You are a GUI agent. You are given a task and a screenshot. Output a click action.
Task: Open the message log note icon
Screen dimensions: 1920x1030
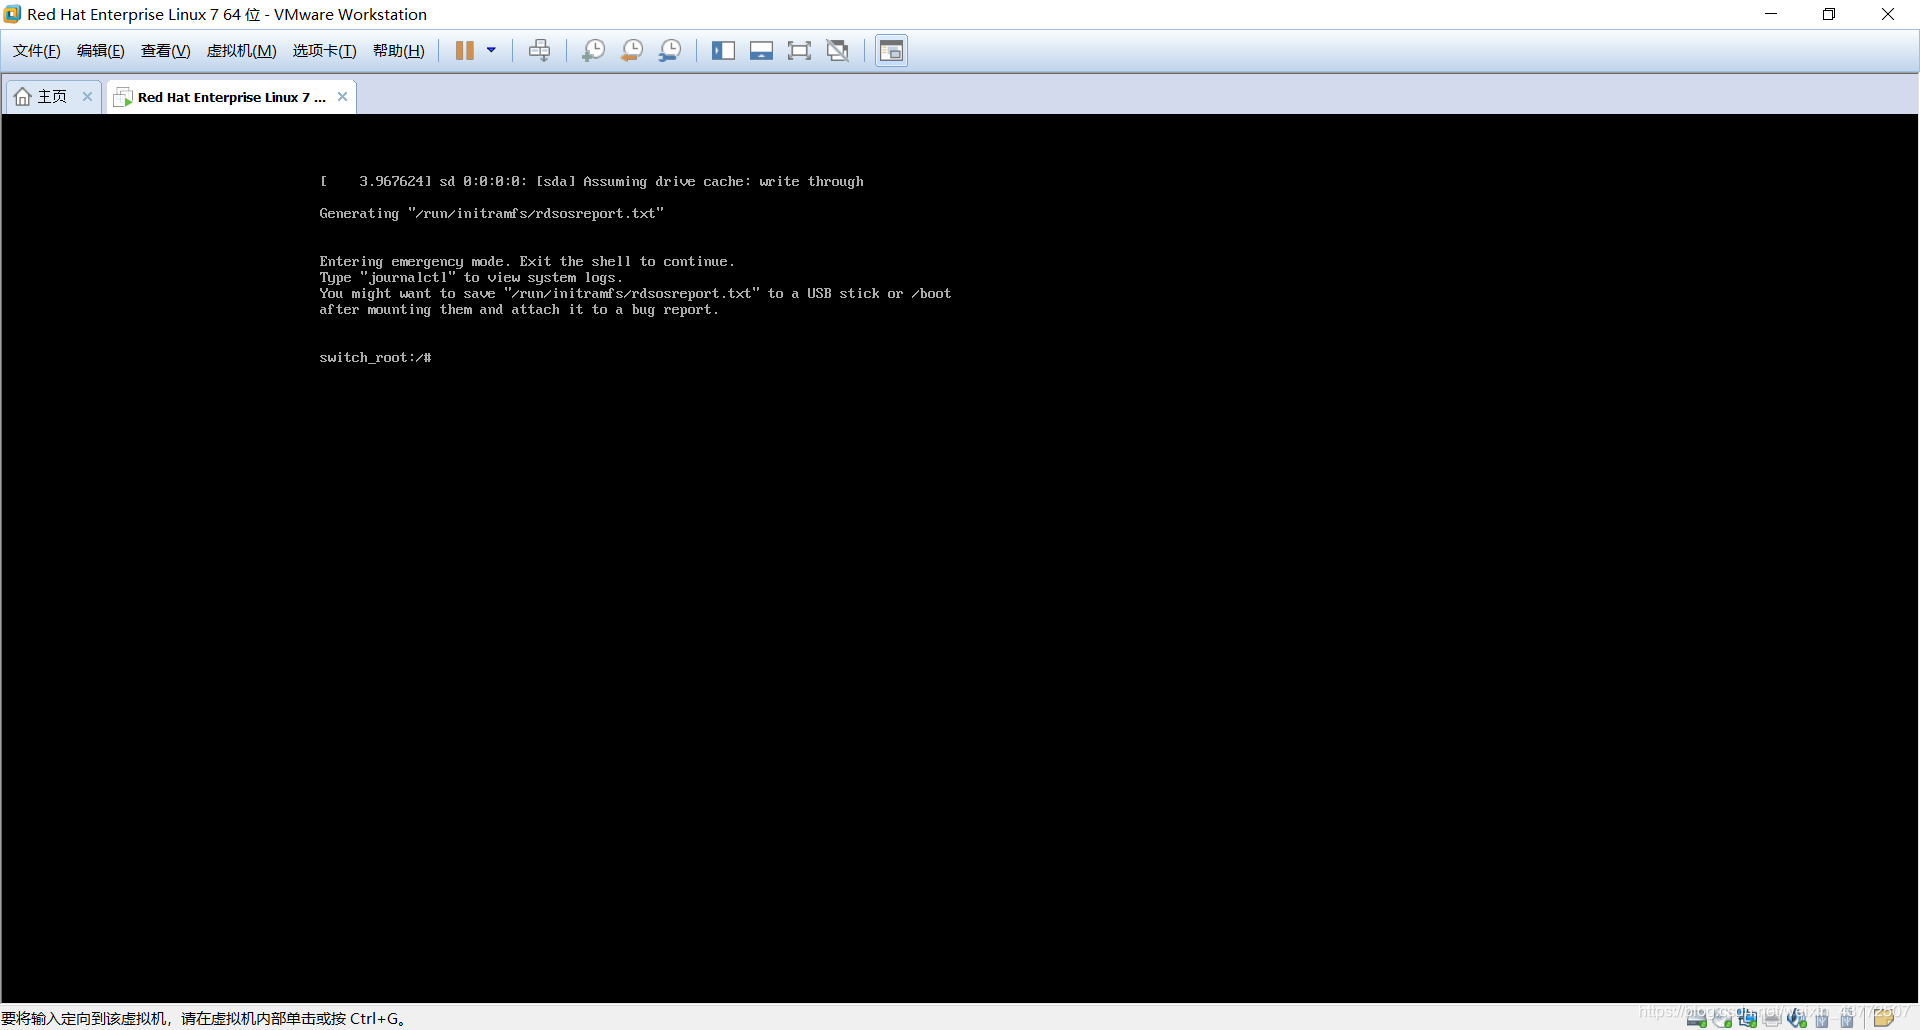(1884, 1018)
